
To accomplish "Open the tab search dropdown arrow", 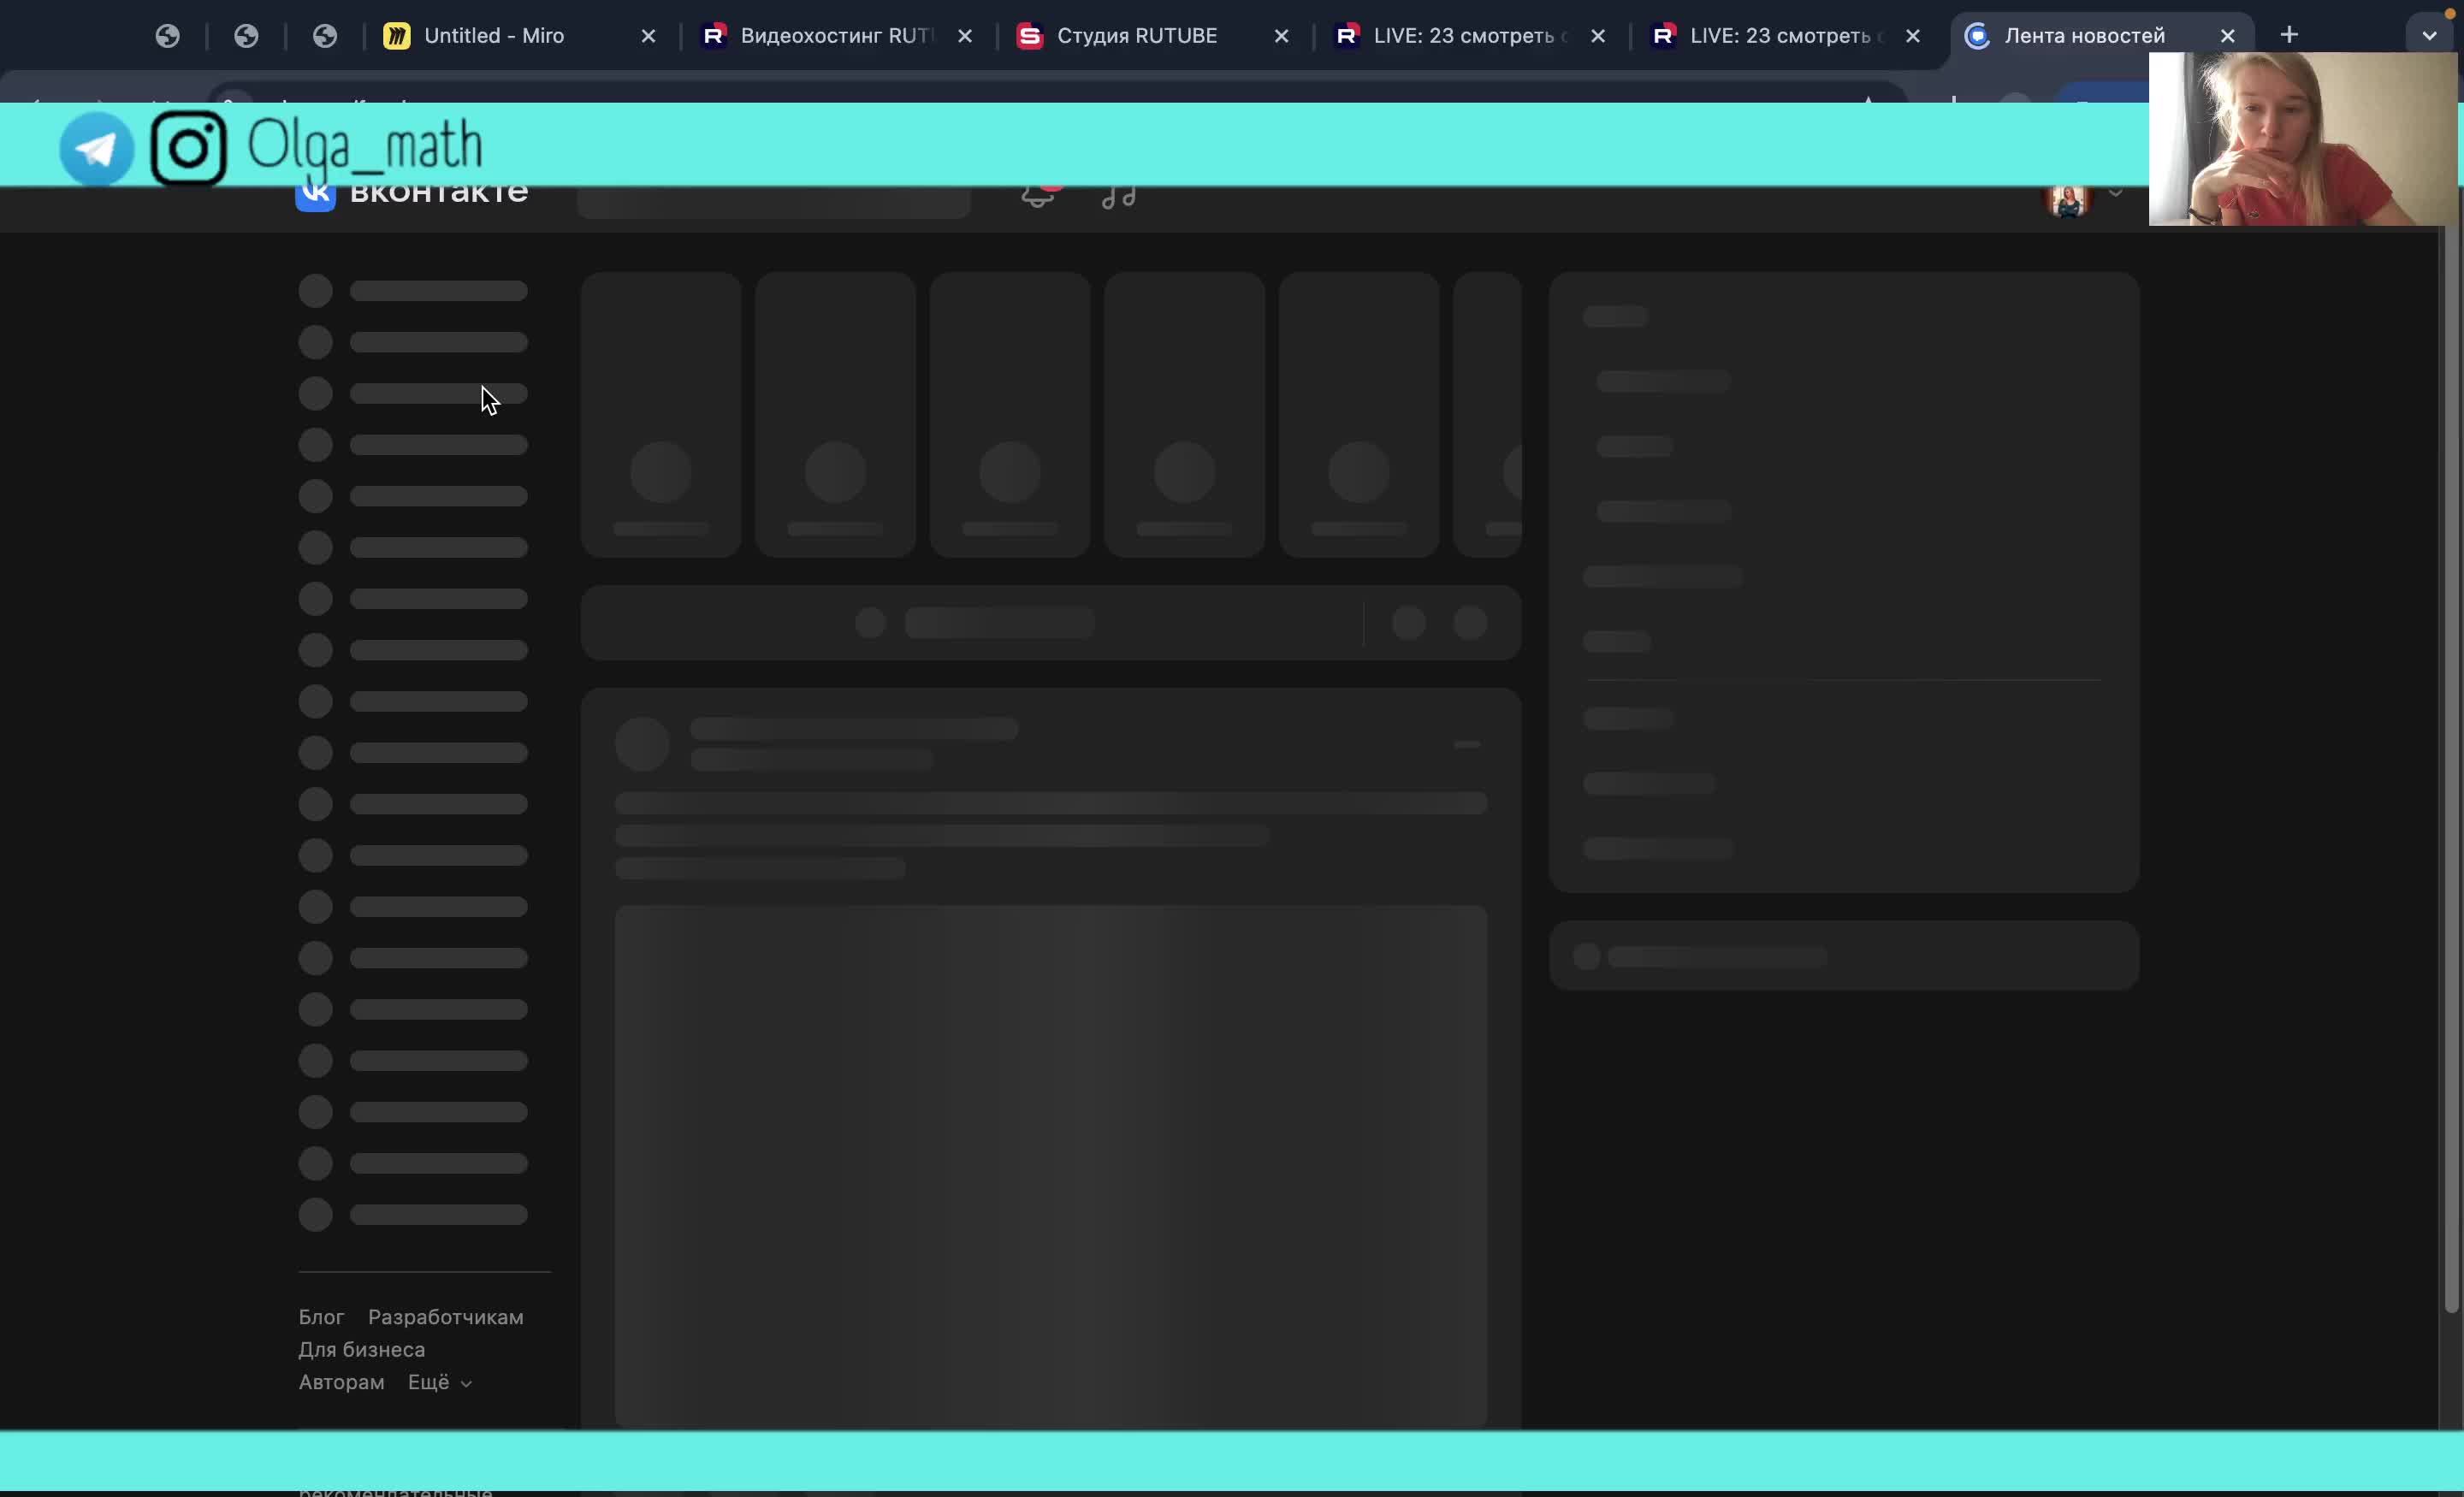I will tap(2429, 36).
